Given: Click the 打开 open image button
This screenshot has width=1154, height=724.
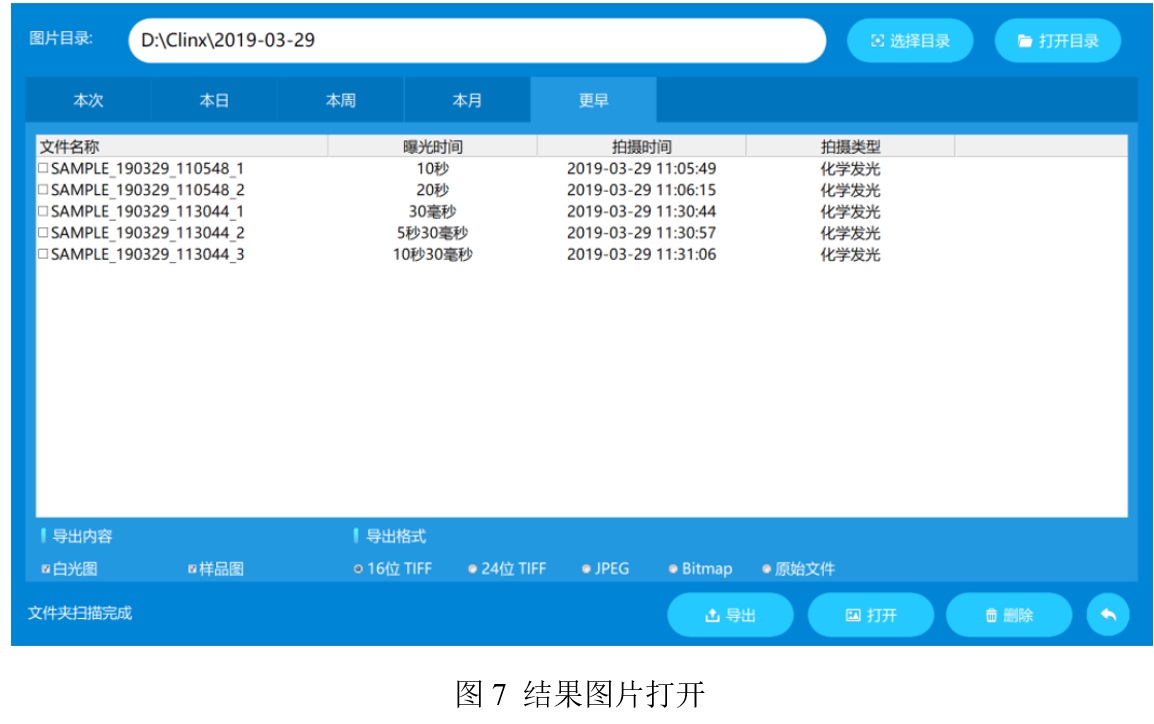Looking at the screenshot, I should (870, 615).
